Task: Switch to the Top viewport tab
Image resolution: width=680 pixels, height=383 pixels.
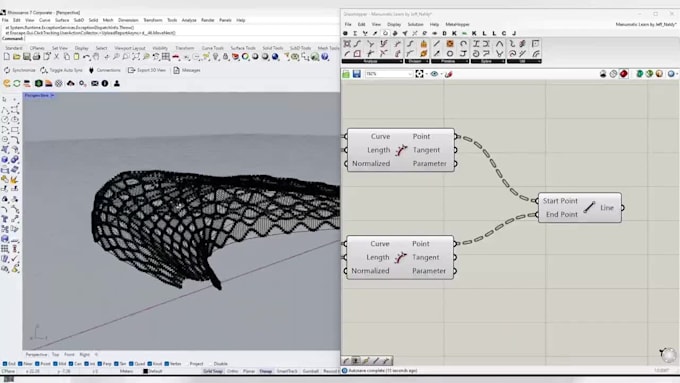Action: pos(56,354)
